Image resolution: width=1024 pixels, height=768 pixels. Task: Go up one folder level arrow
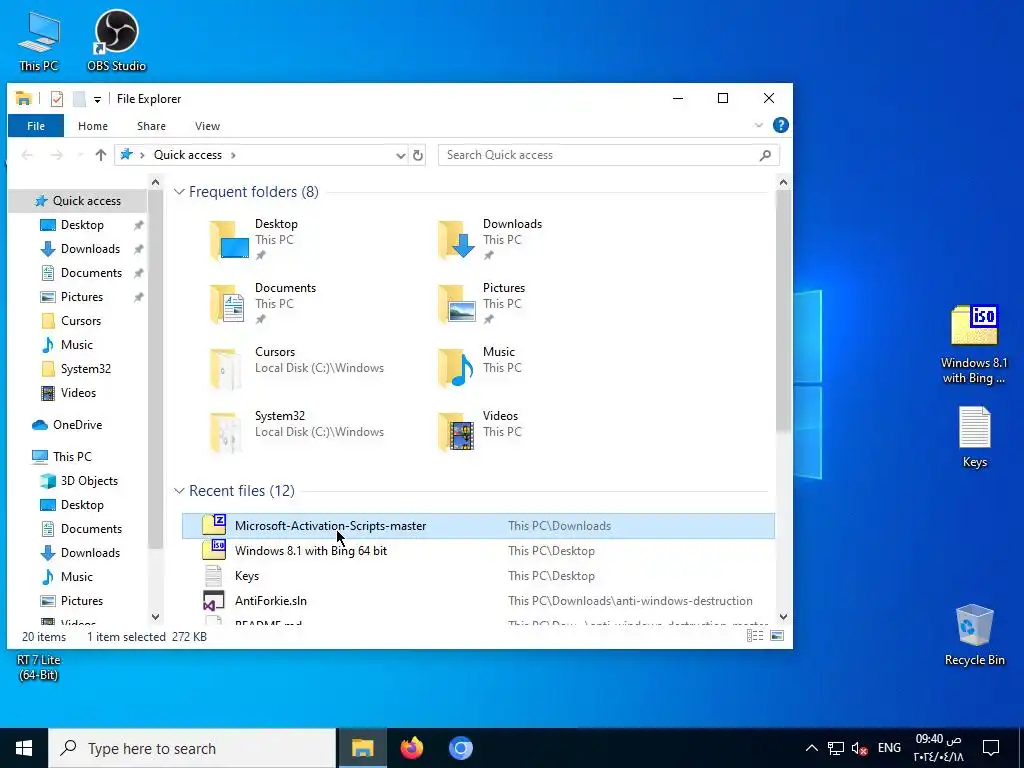[101, 155]
